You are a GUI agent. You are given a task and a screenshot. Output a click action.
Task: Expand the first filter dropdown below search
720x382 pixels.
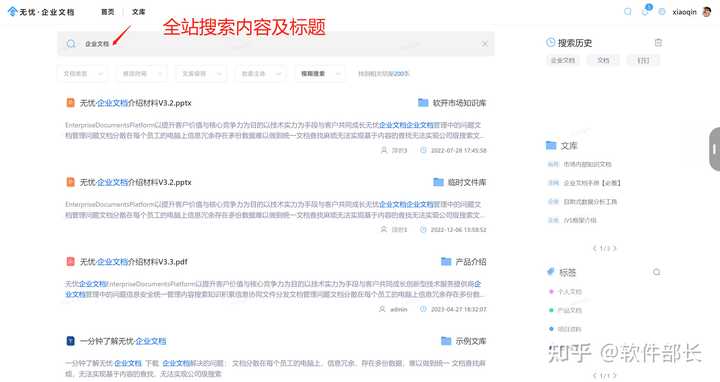coord(83,73)
